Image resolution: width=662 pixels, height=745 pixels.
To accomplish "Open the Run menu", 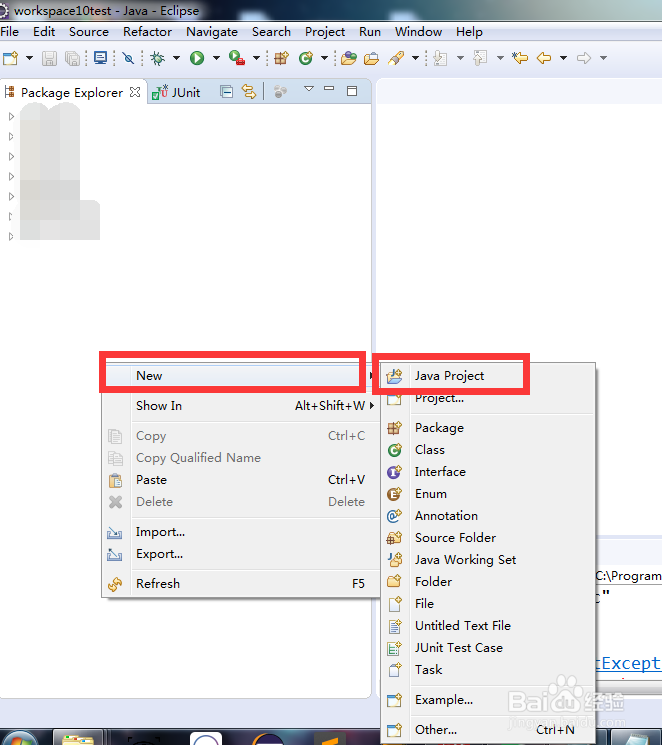I will [370, 32].
